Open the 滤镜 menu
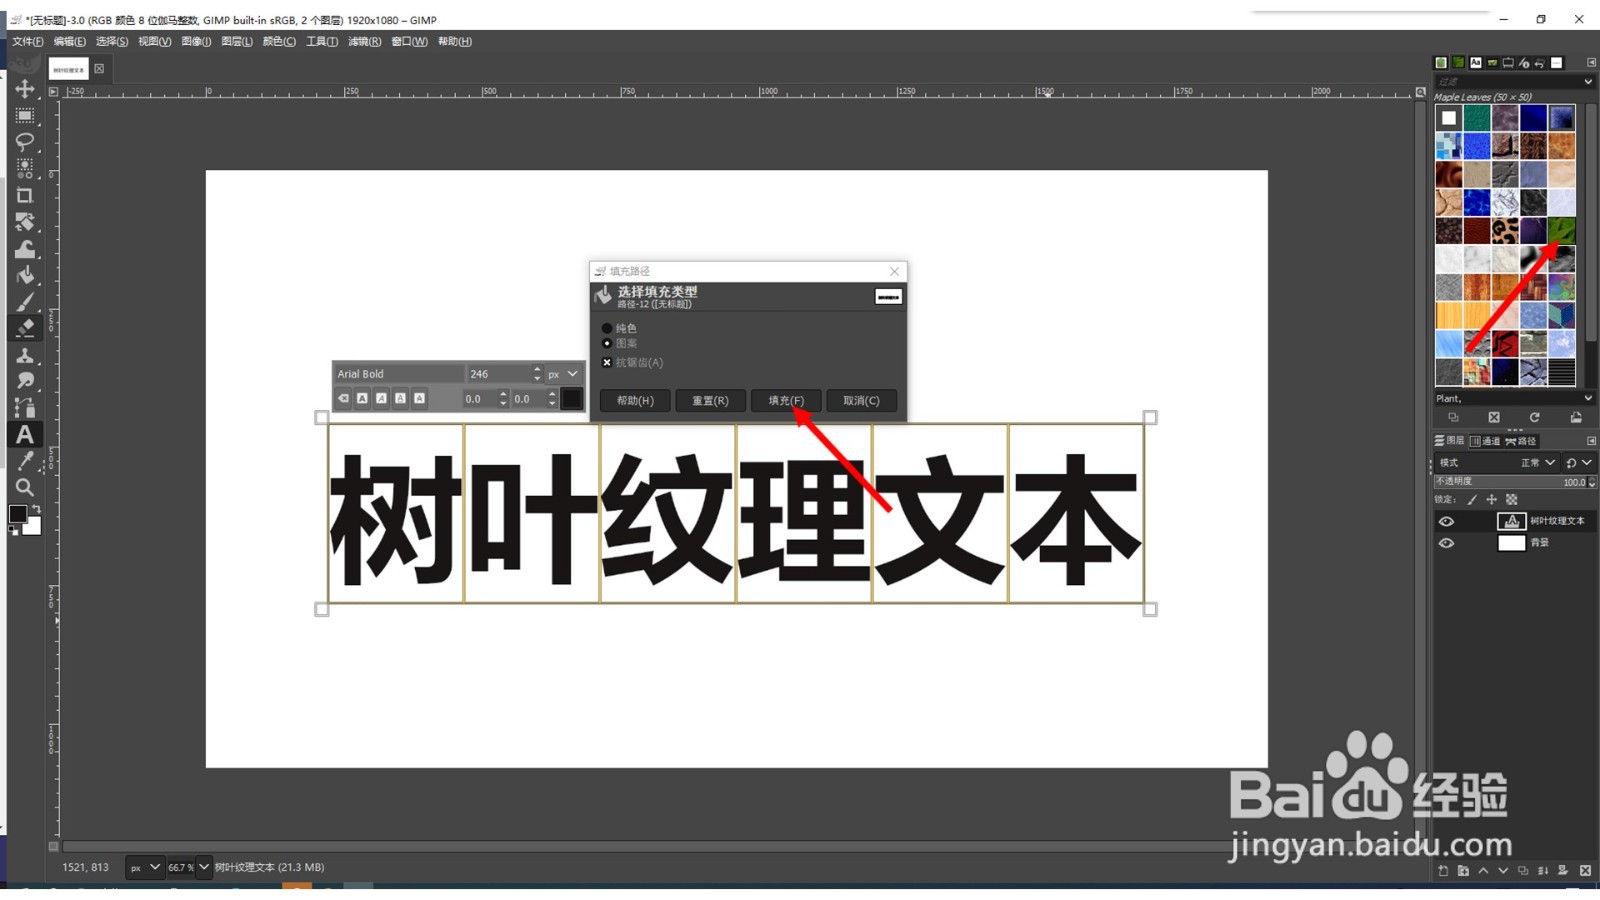 pyautogui.click(x=363, y=41)
